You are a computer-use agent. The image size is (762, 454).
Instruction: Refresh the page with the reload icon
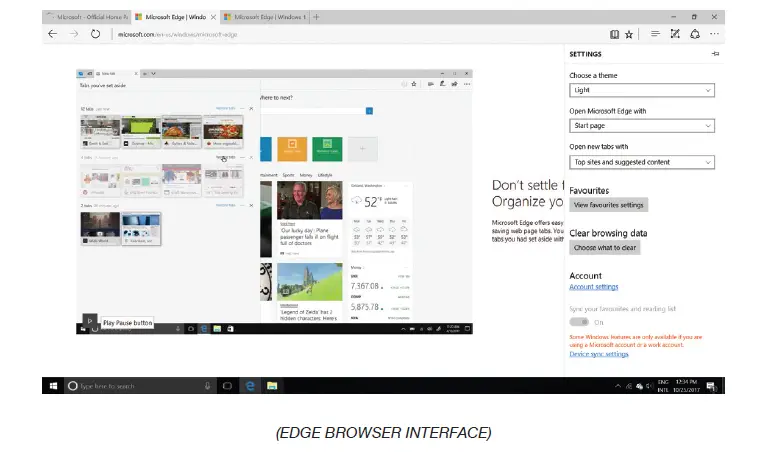[x=95, y=34]
